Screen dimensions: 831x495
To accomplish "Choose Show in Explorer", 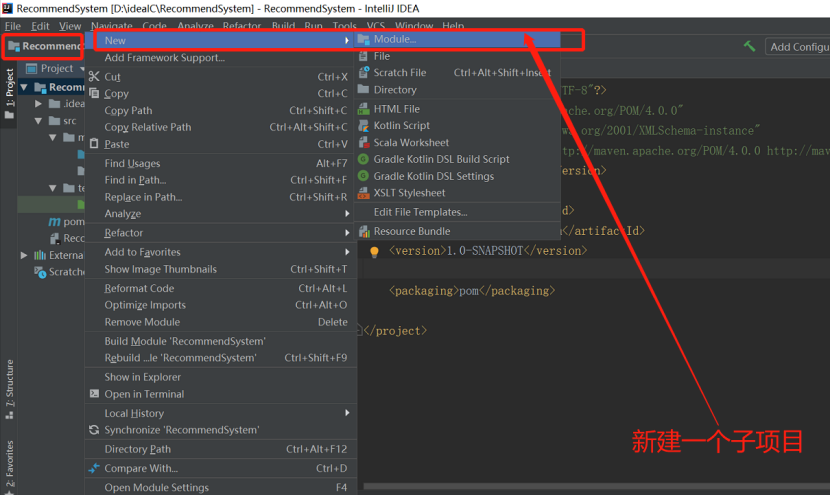I will coord(222,377).
